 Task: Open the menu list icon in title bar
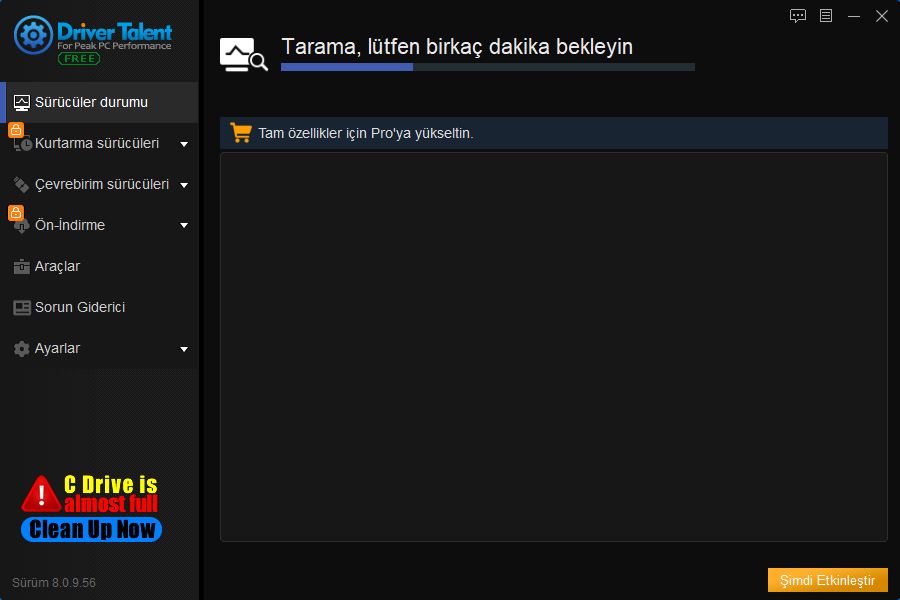click(826, 16)
